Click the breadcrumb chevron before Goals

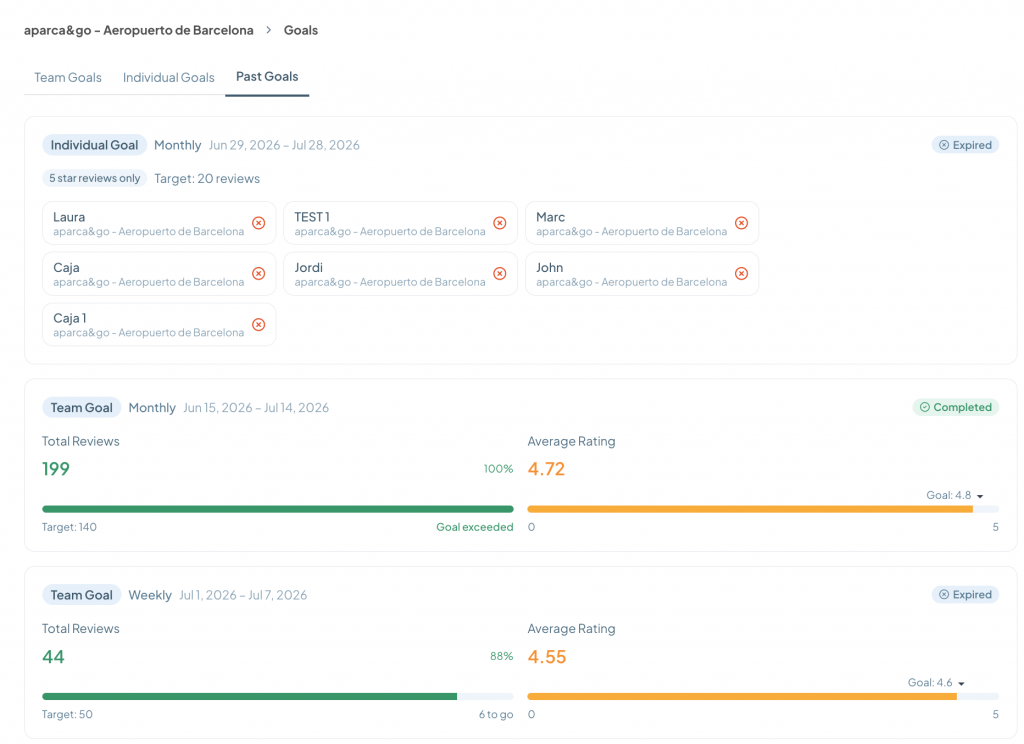pyautogui.click(x=268, y=30)
